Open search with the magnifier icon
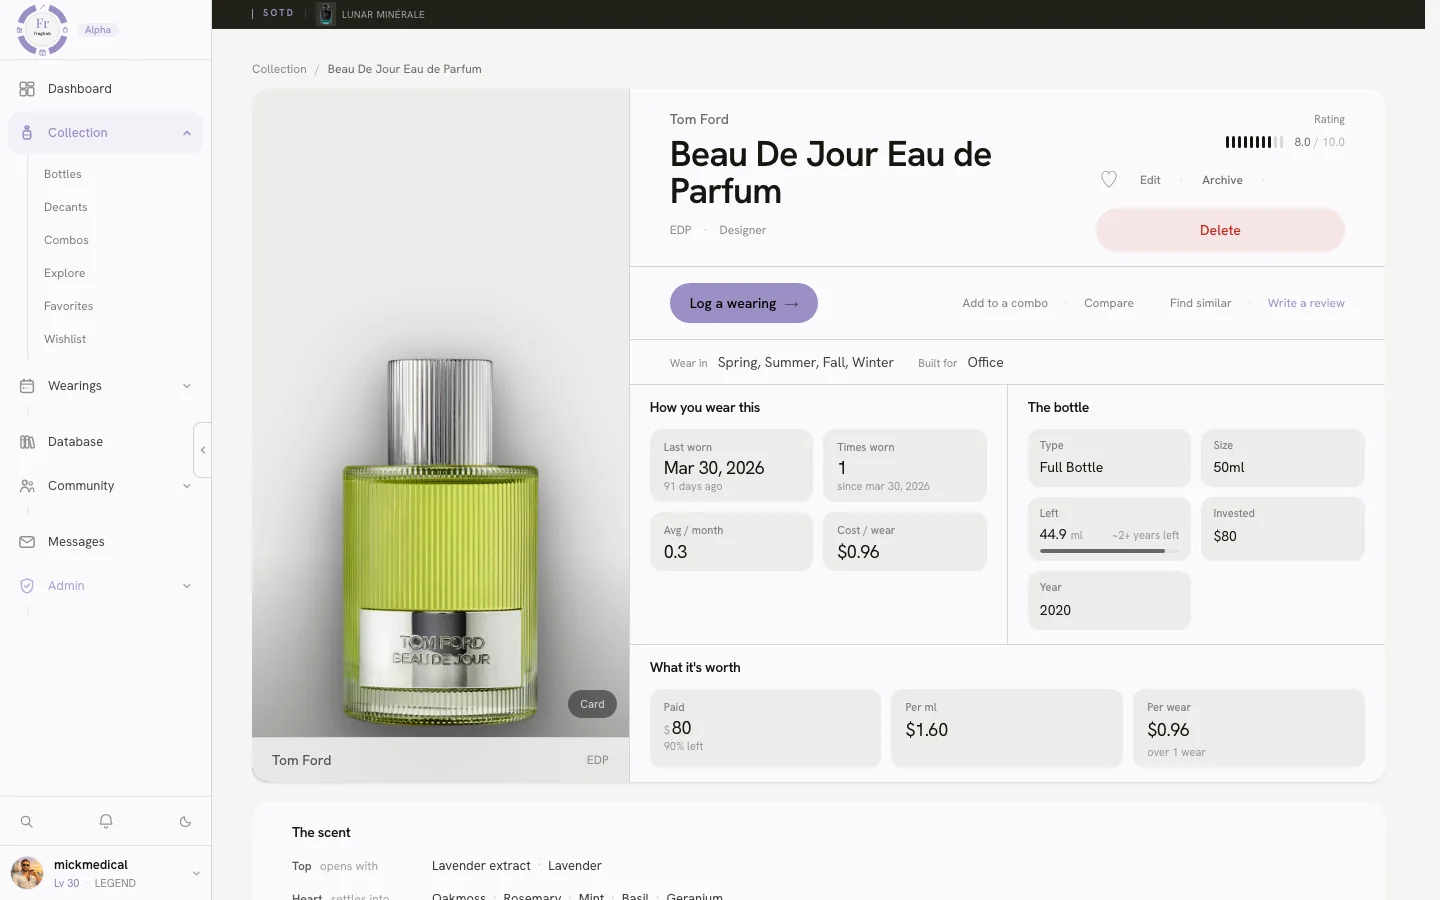Viewport: 1440px width, 900px height. (x=27, y=822)
